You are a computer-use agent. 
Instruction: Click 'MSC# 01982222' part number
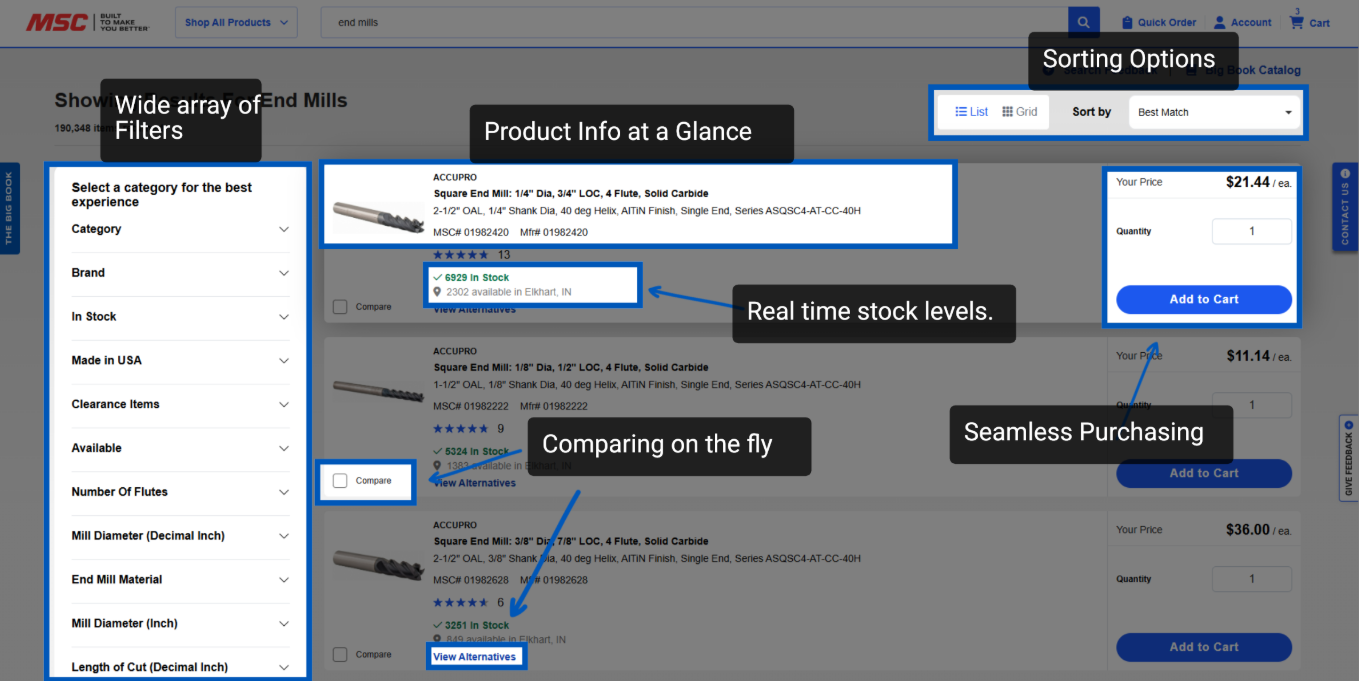point(471,406)
